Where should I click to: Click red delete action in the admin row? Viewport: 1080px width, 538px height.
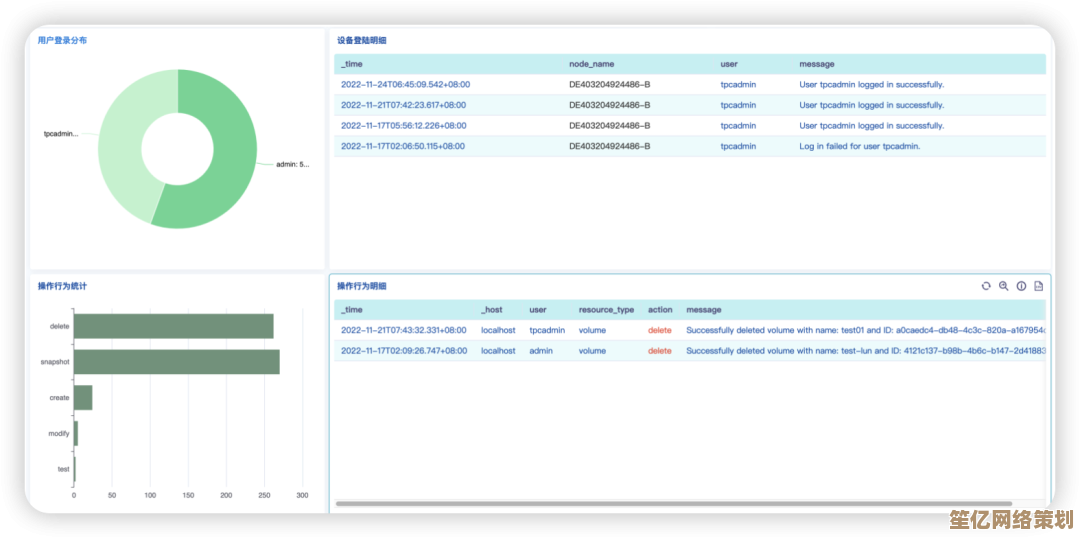(x=660, y=351)
